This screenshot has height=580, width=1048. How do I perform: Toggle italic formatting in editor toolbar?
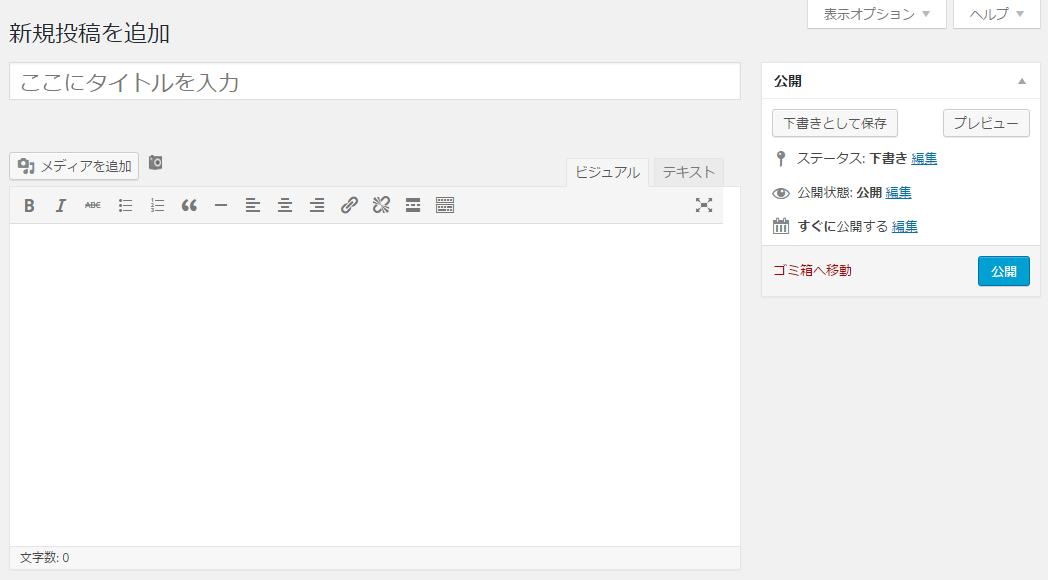click(x=61, y=205)
